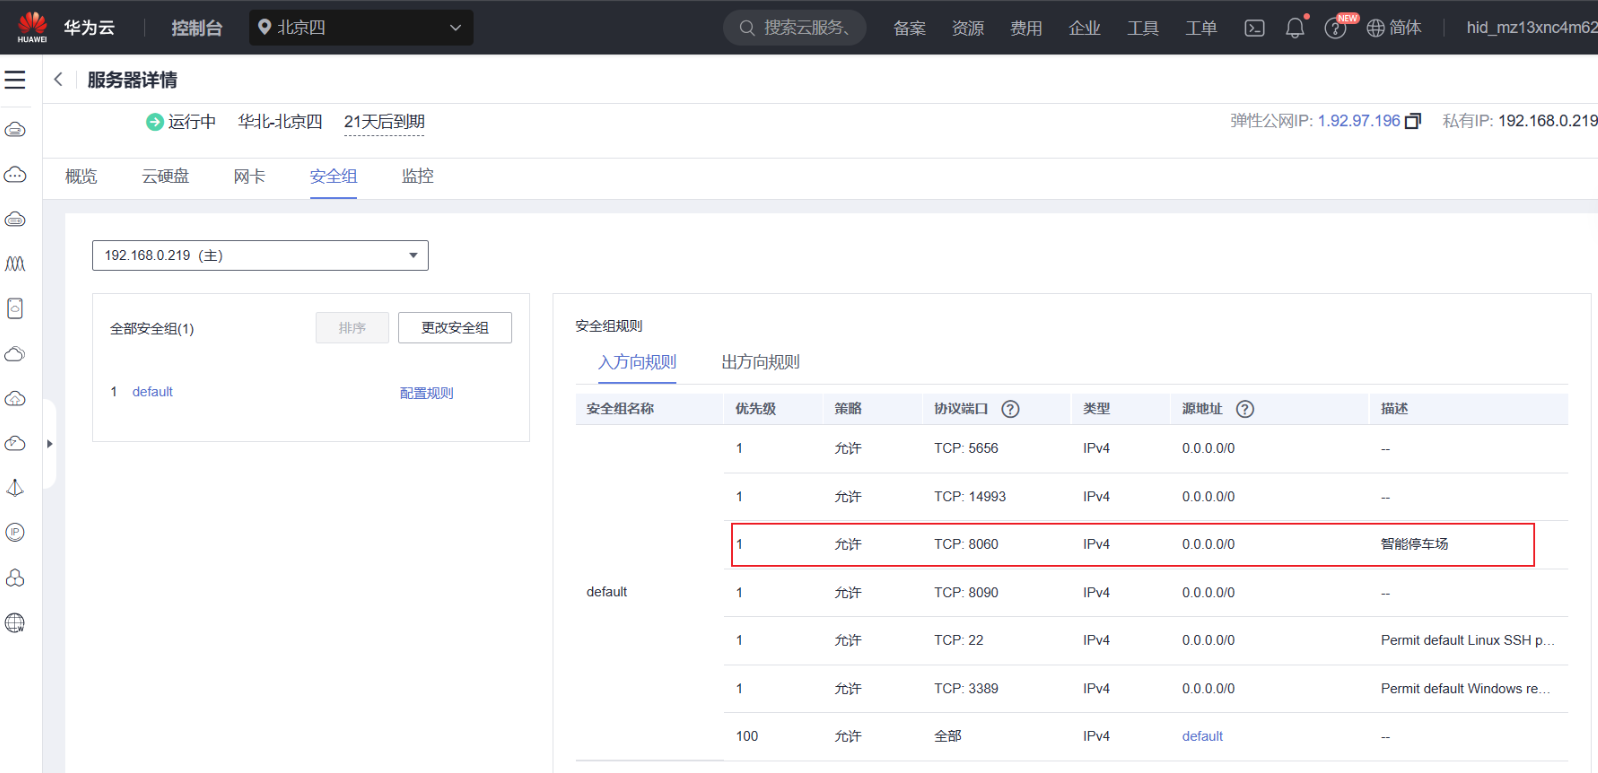Open 控制台 in the top bar

point(197,28)
